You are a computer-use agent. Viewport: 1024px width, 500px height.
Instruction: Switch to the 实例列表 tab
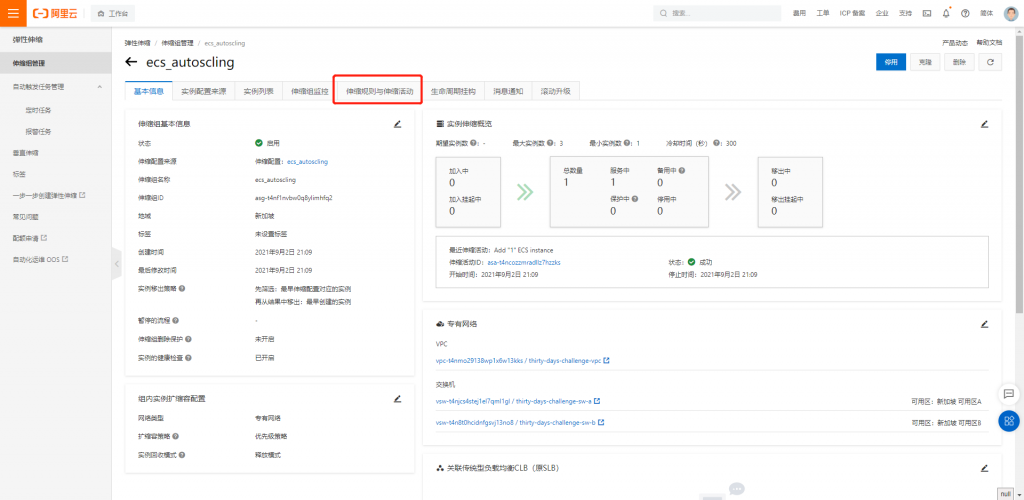point(258,92)
